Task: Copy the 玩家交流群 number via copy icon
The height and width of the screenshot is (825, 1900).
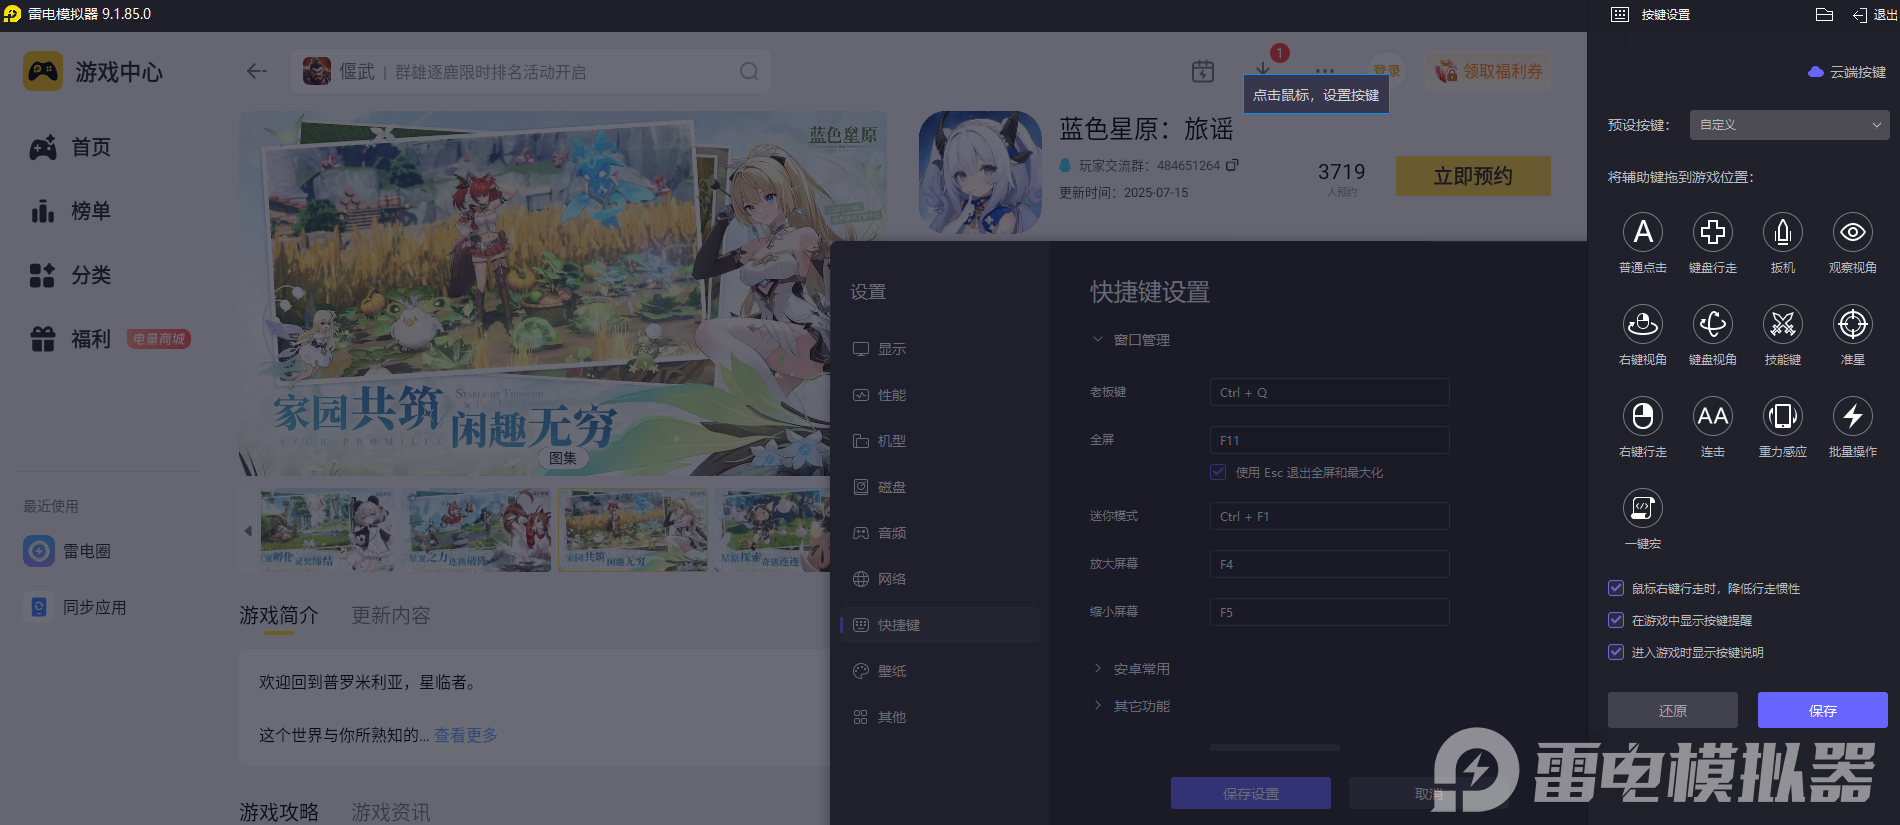Action: (x=1232, y=165)
